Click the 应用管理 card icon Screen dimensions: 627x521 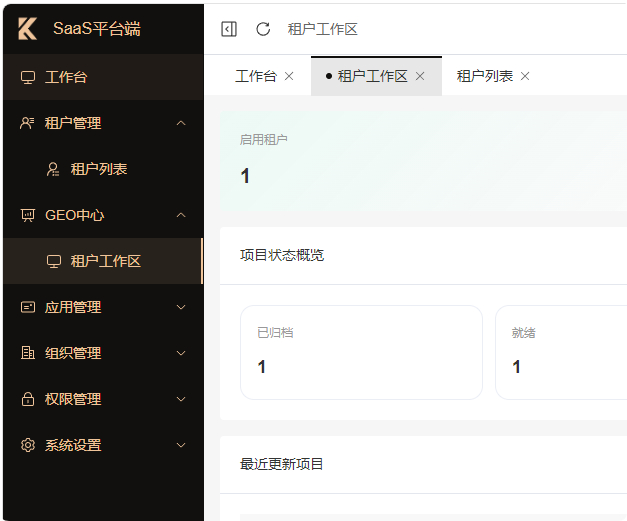[x=28, y=307]
